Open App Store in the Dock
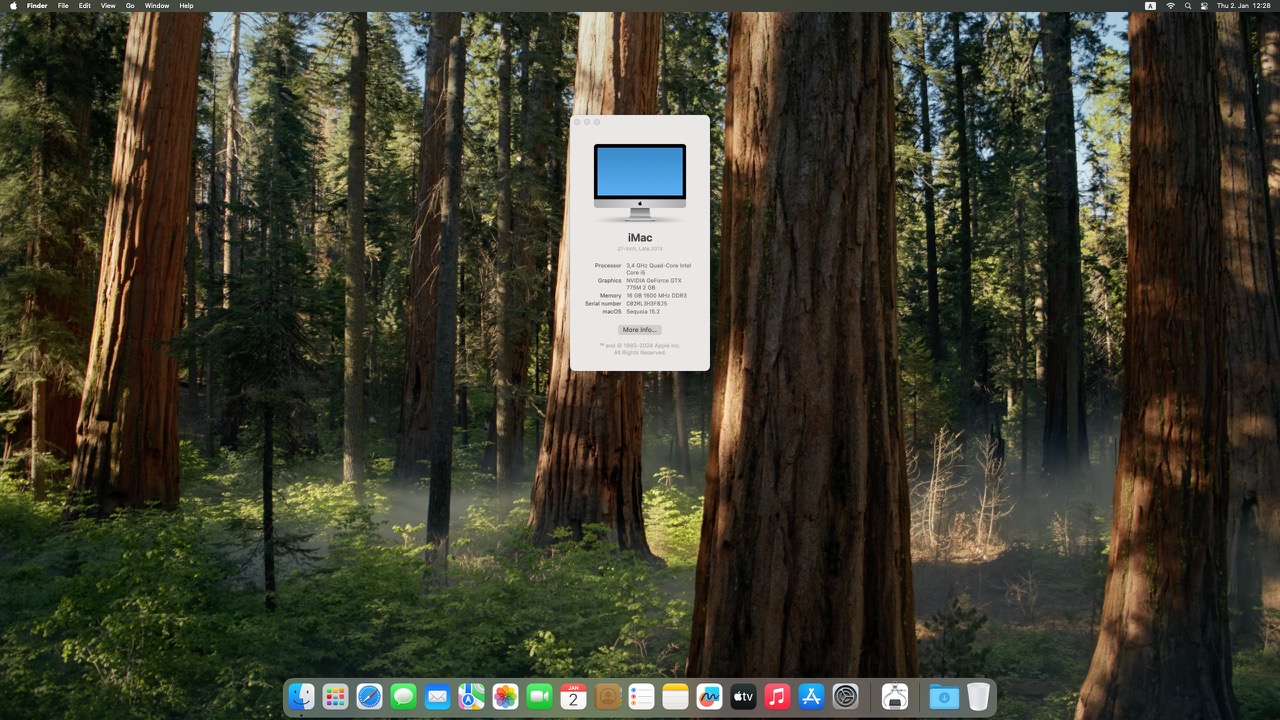 coord(812,697)
